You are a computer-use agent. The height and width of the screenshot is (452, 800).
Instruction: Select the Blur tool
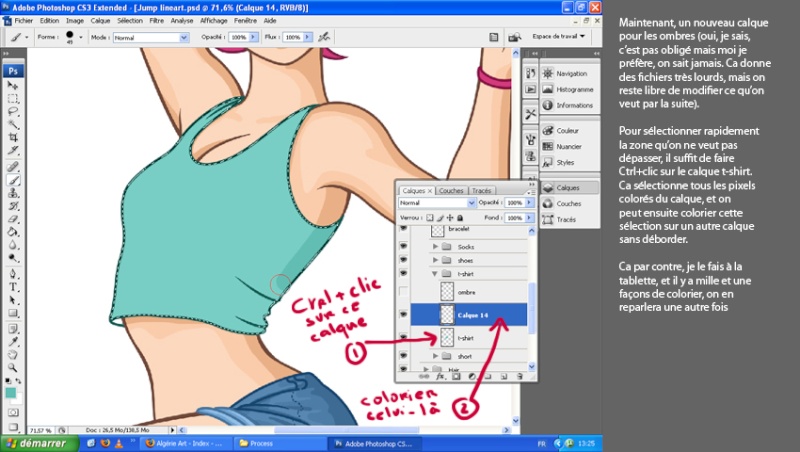13,245
